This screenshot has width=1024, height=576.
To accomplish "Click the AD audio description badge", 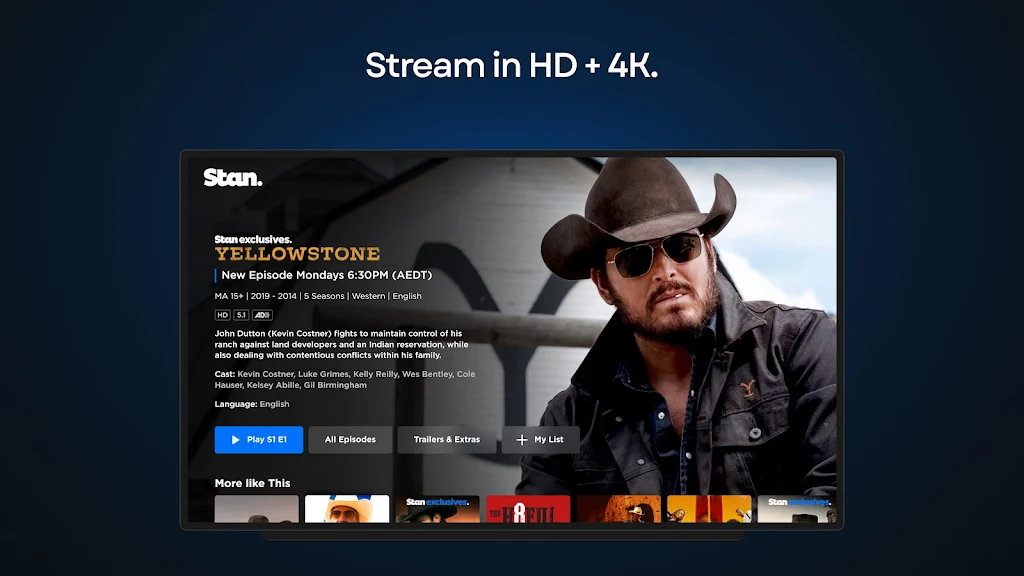I will [262, 315].
